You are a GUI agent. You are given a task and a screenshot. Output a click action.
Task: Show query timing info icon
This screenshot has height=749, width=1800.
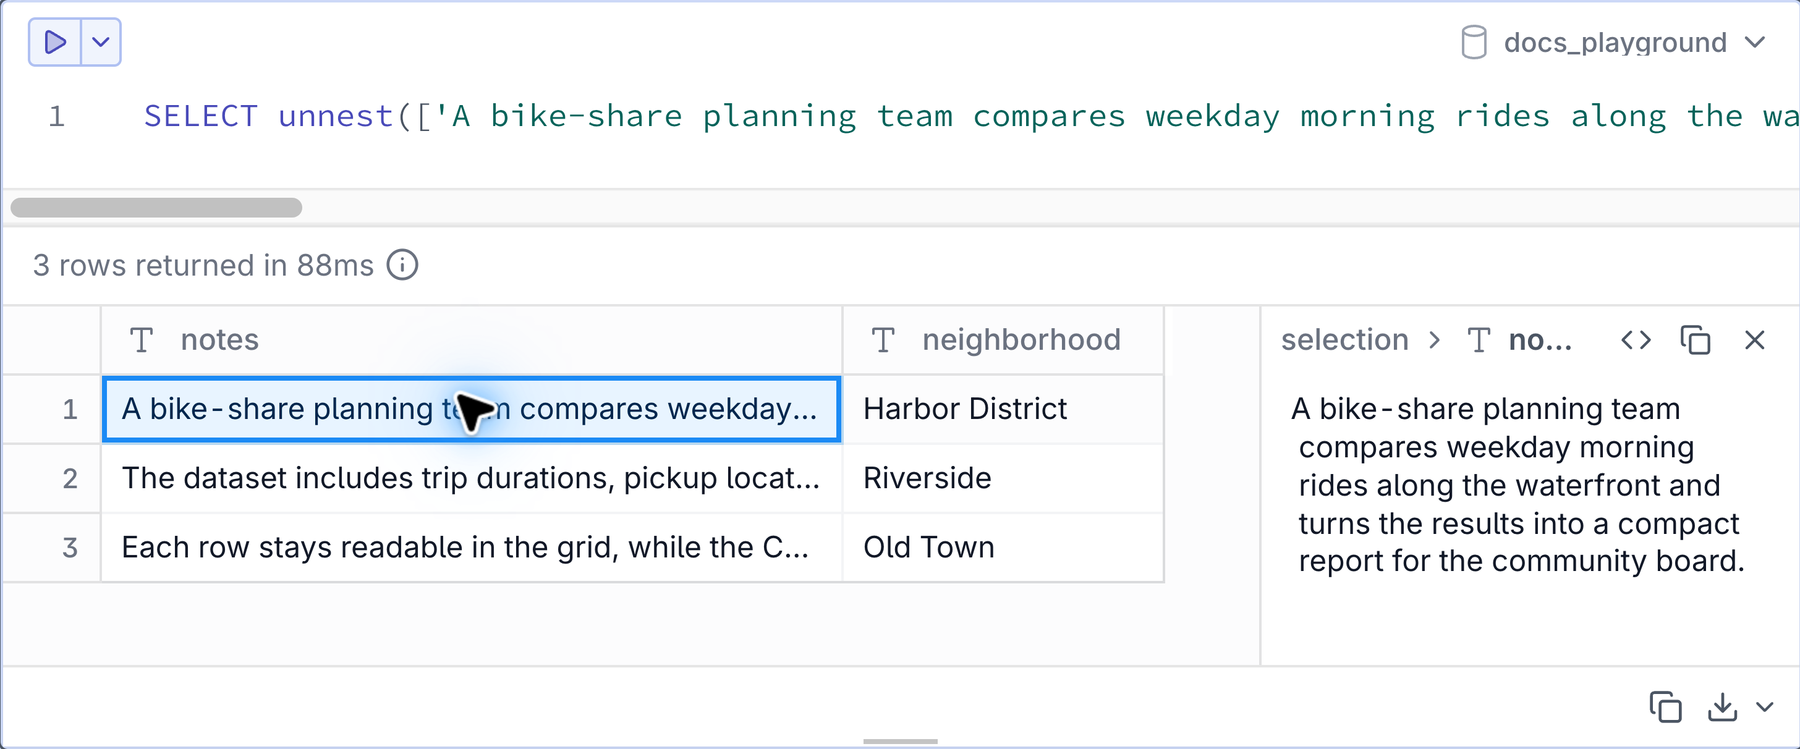tap(402, 265)
